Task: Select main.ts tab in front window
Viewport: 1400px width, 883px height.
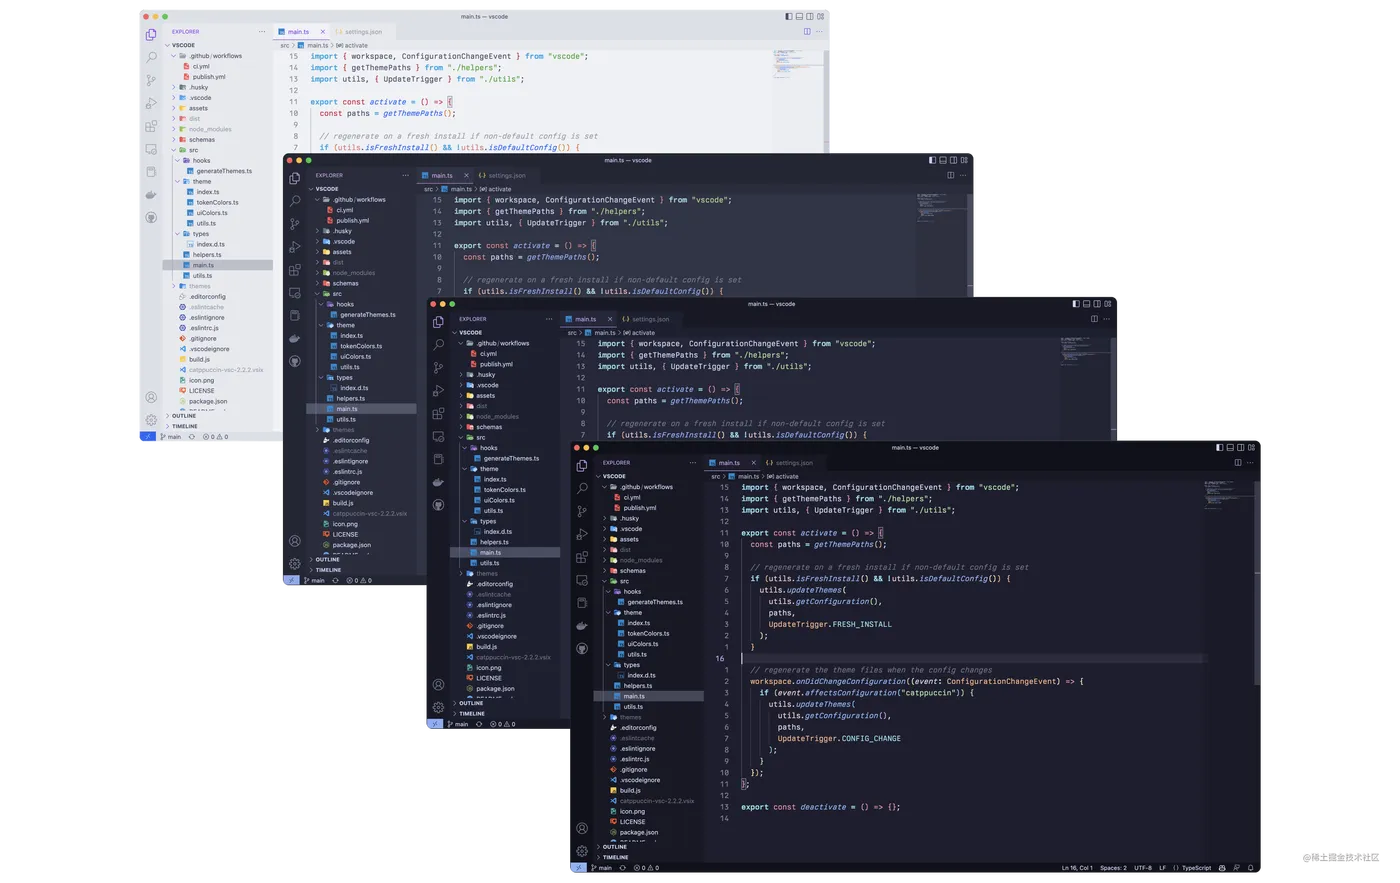Action: (x=730, y=463)
